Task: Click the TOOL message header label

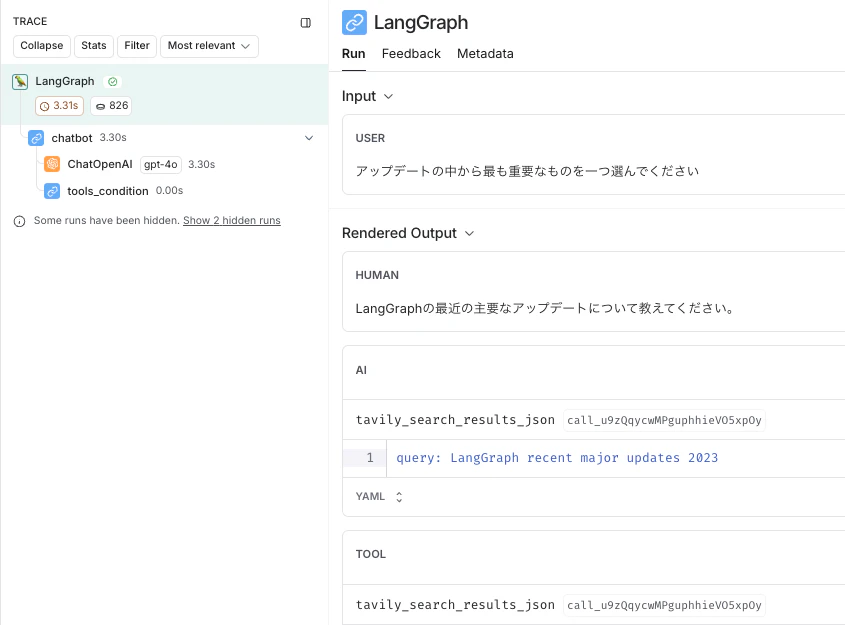Action: point(371,554)
